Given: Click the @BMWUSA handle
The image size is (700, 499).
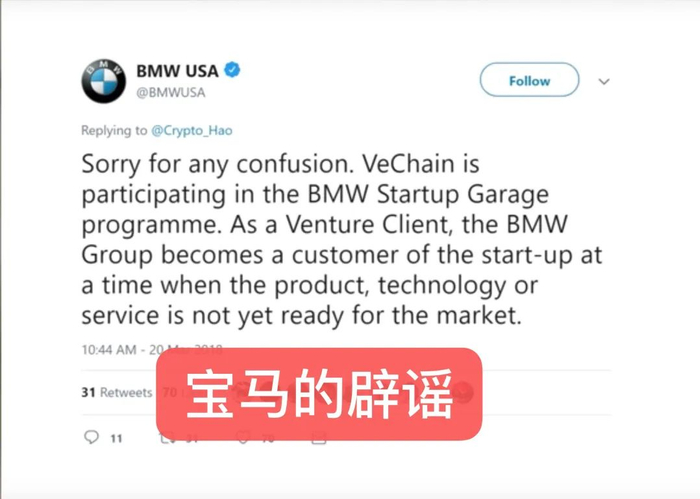Looking at the screenshot, I should coord(171,92).
